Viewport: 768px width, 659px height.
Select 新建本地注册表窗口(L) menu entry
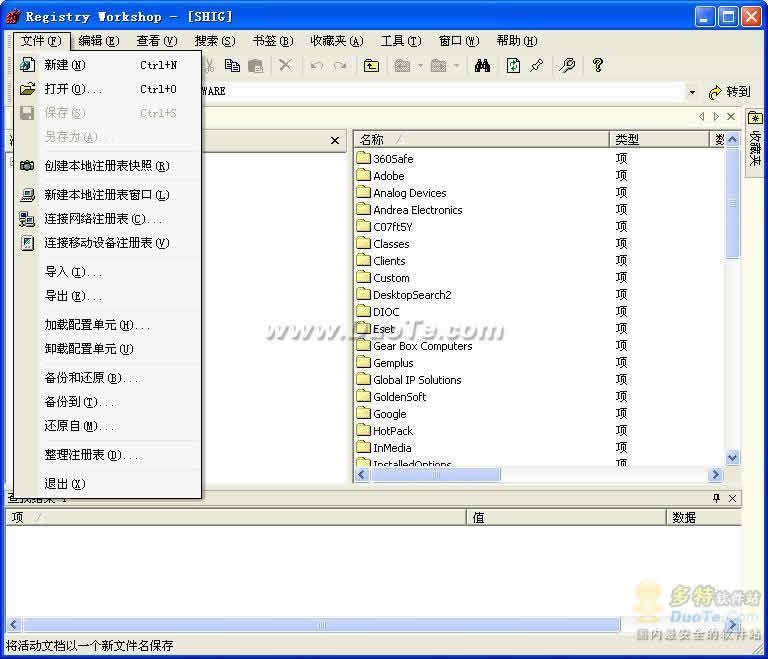[108, 195]
